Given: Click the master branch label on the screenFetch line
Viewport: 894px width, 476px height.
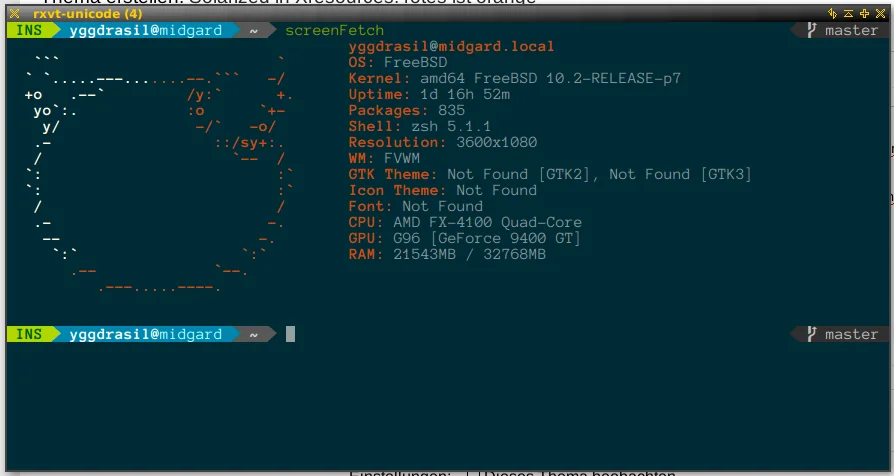Looking at the screenshot, I should point(851,30).
